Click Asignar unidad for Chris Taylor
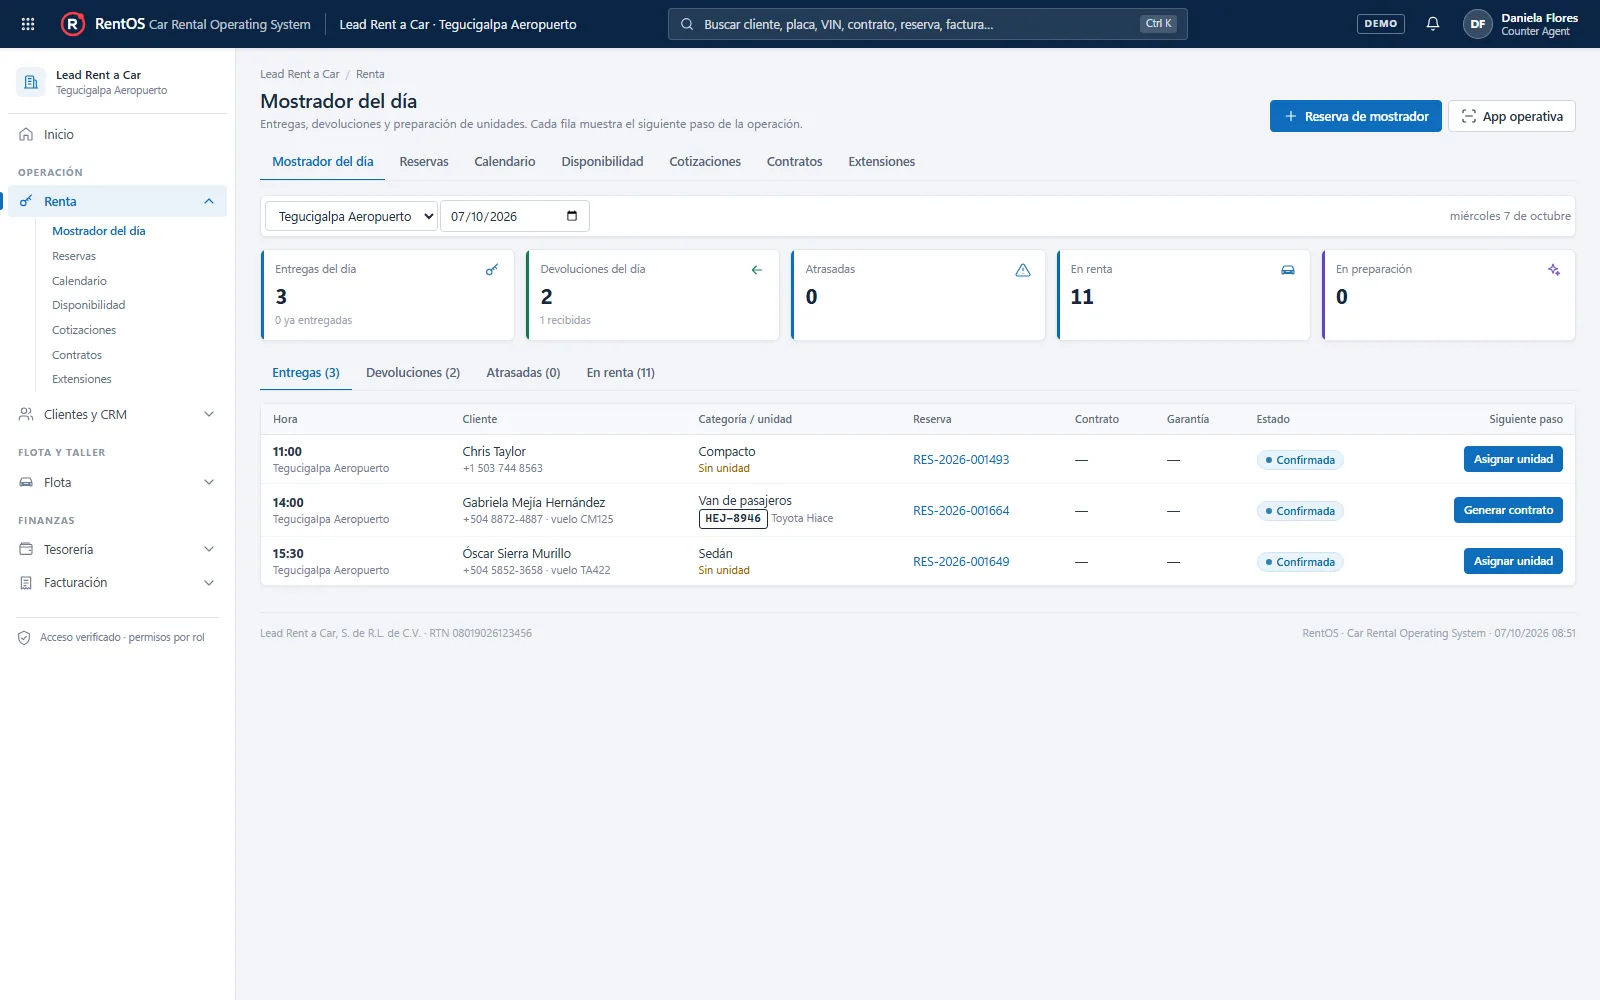The image size is (1600, 1000). (x=1513, y=459)
